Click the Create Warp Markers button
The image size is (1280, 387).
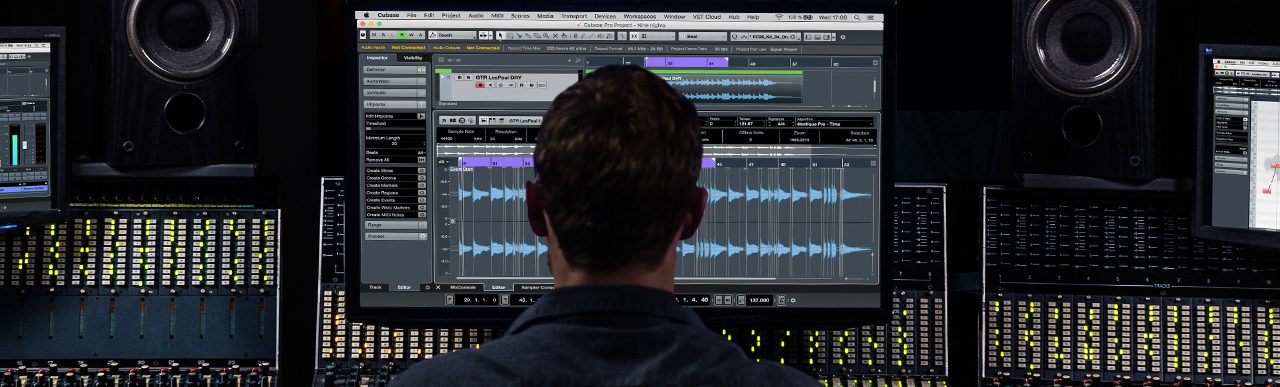click(394, 207)
